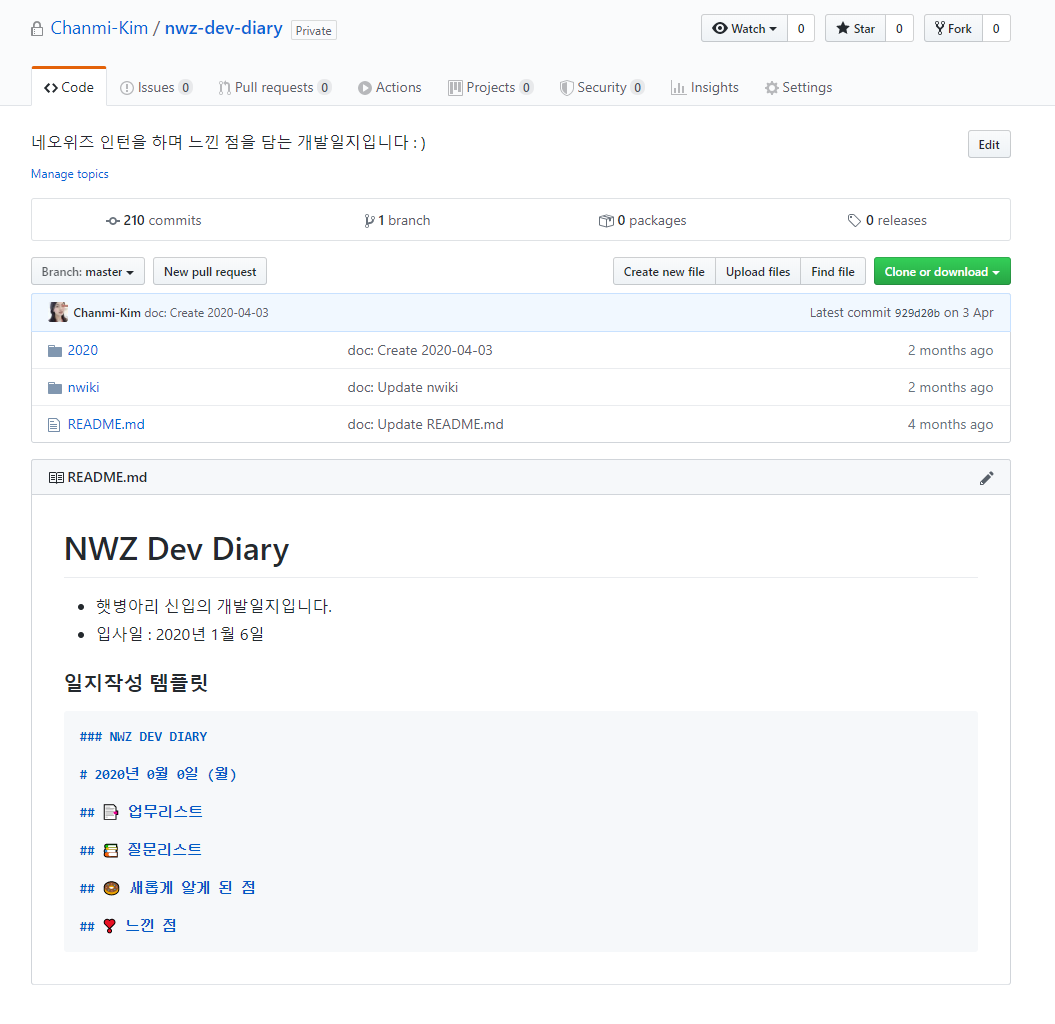
Task: Open the nwiki folder
Action: click(83, 388)
